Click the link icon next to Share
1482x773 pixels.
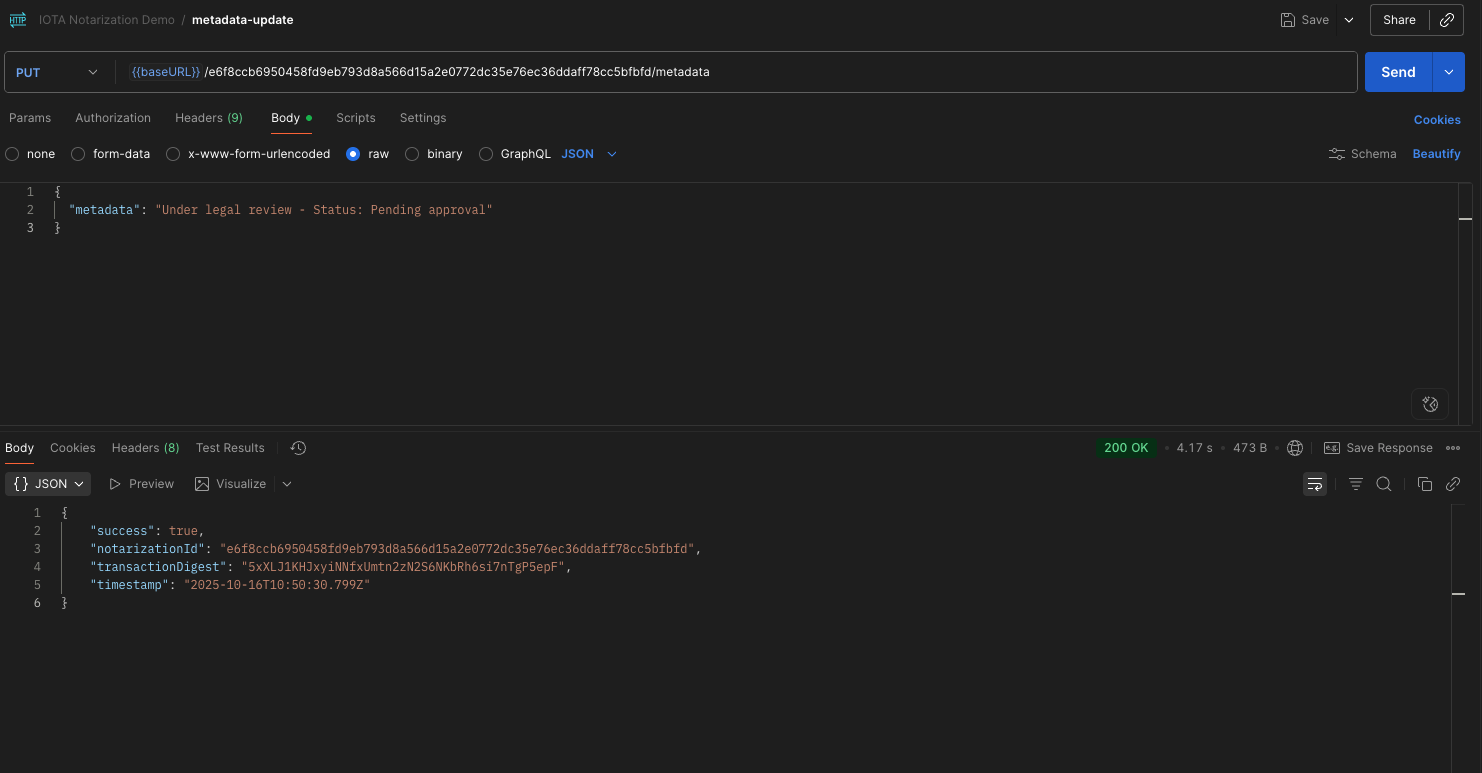1447,20
